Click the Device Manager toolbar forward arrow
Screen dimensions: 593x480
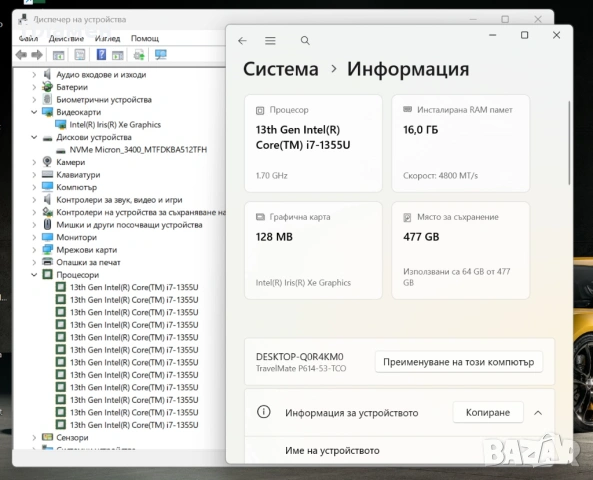pos(37,55)
